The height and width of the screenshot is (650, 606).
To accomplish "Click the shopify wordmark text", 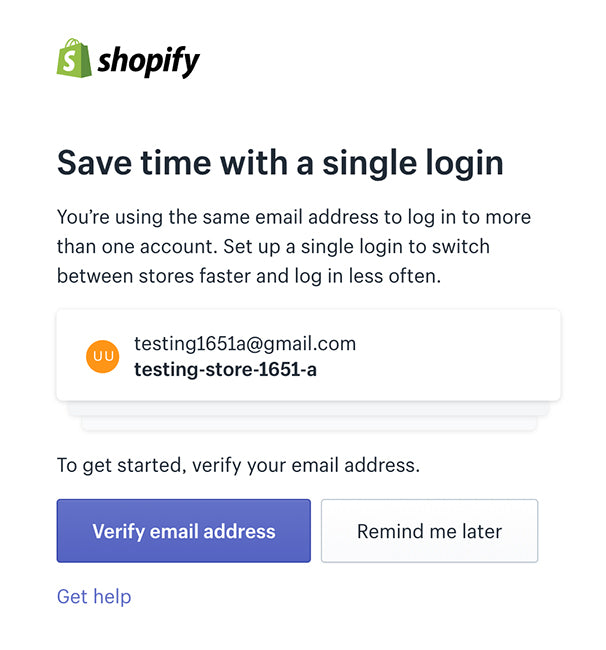I will click(149, 62).
